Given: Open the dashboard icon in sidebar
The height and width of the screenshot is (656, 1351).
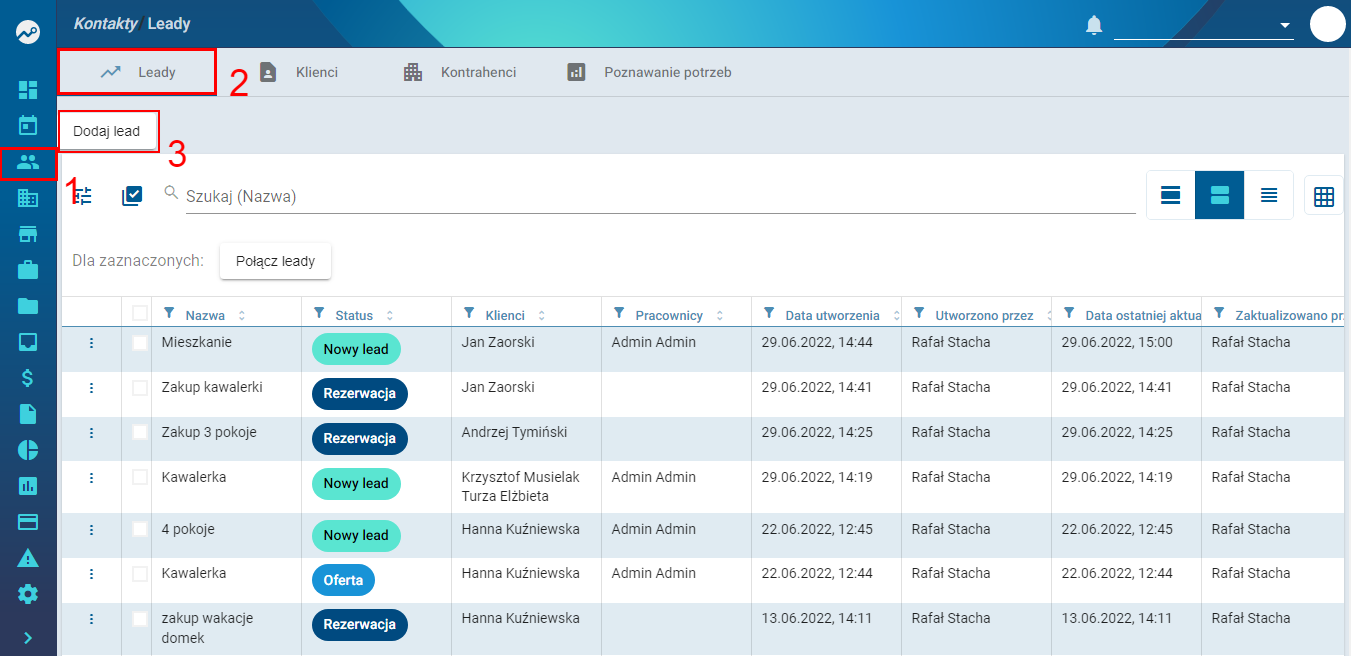Looking at the screenshot, I should pos(28,90).
